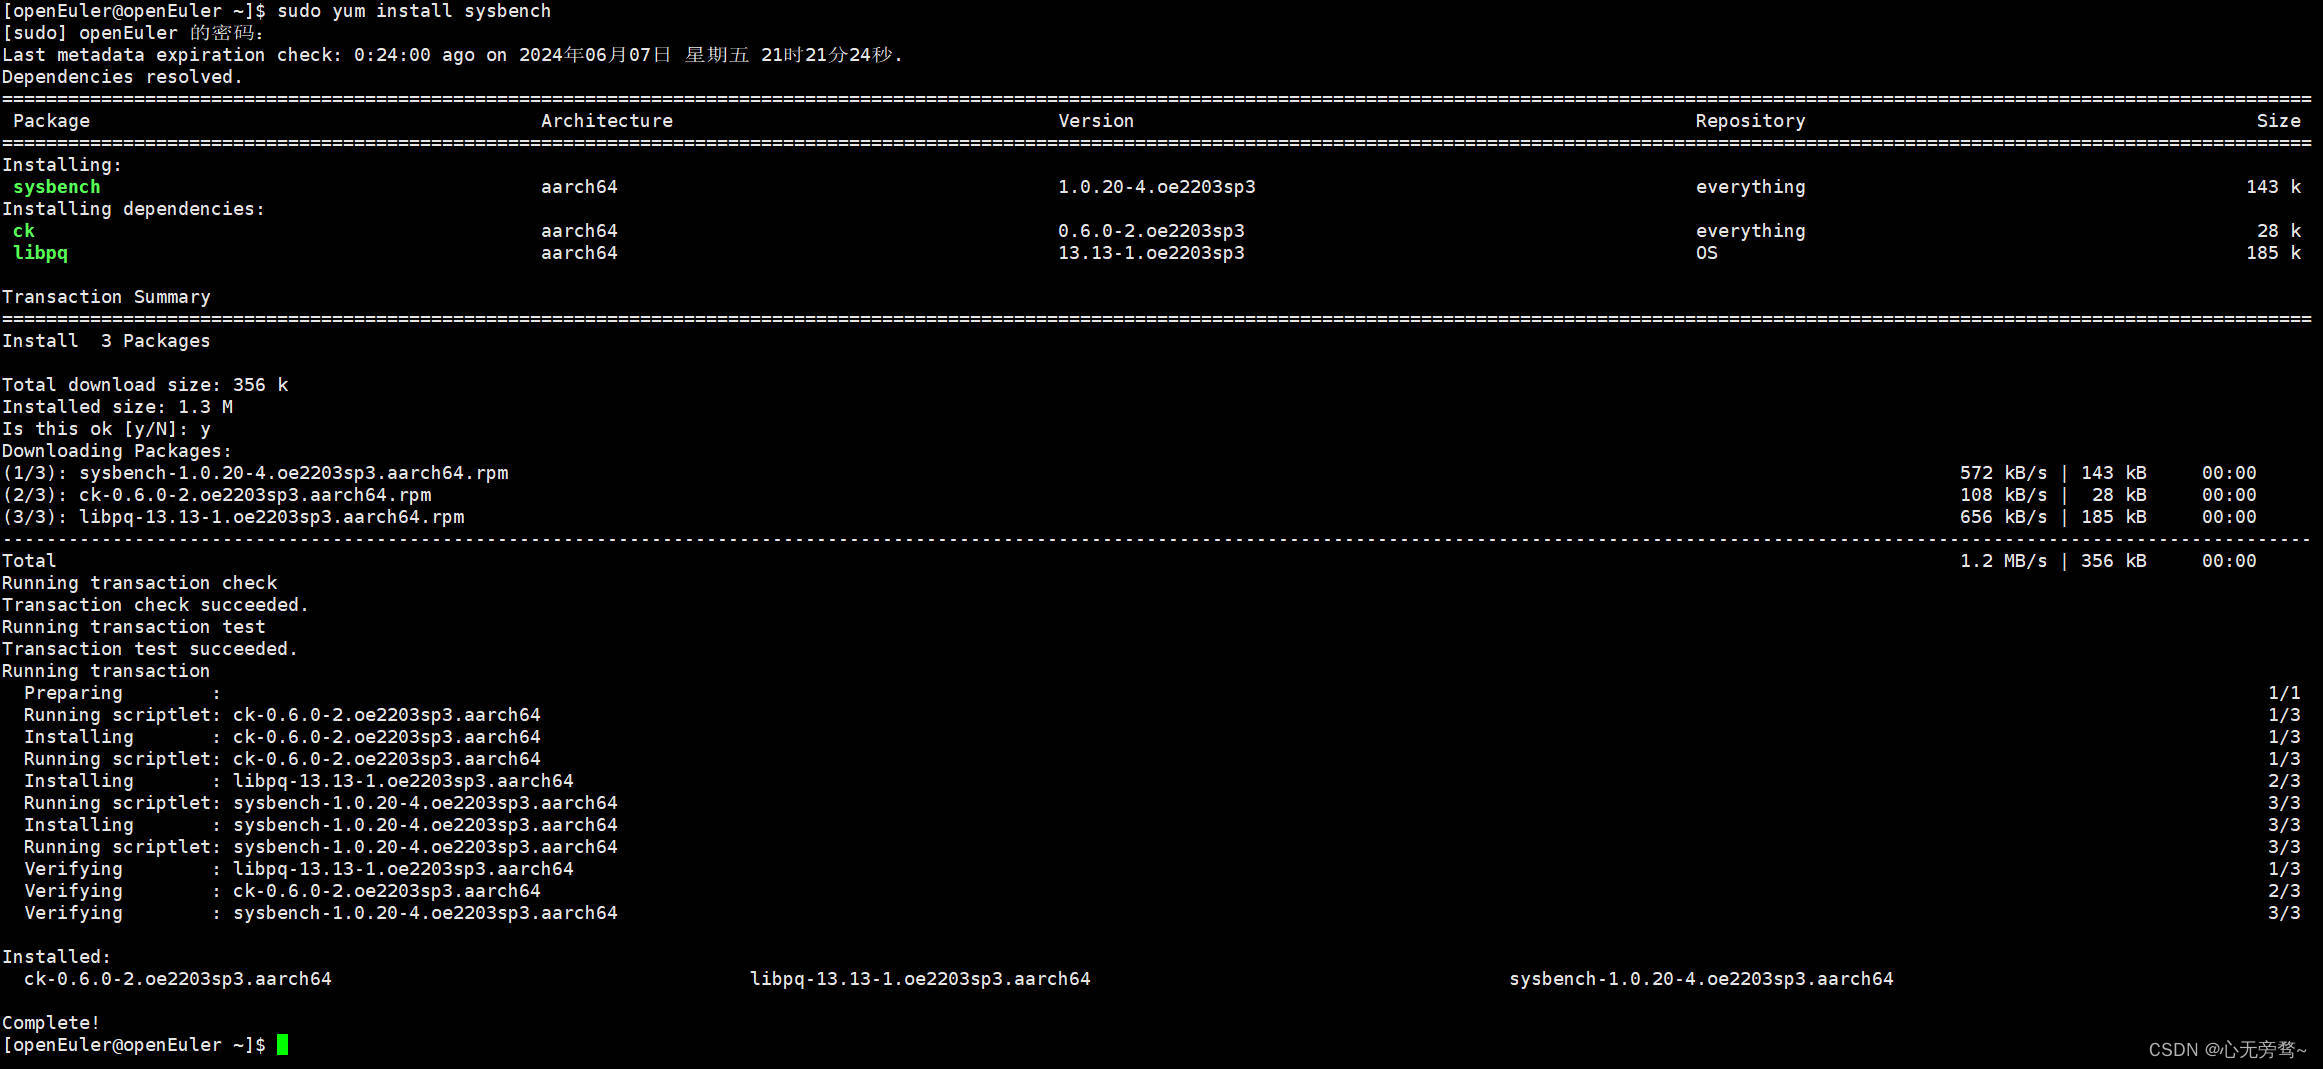
Task: Click the green 'libpq' dependency name
Action: click(x=40, y=253)
